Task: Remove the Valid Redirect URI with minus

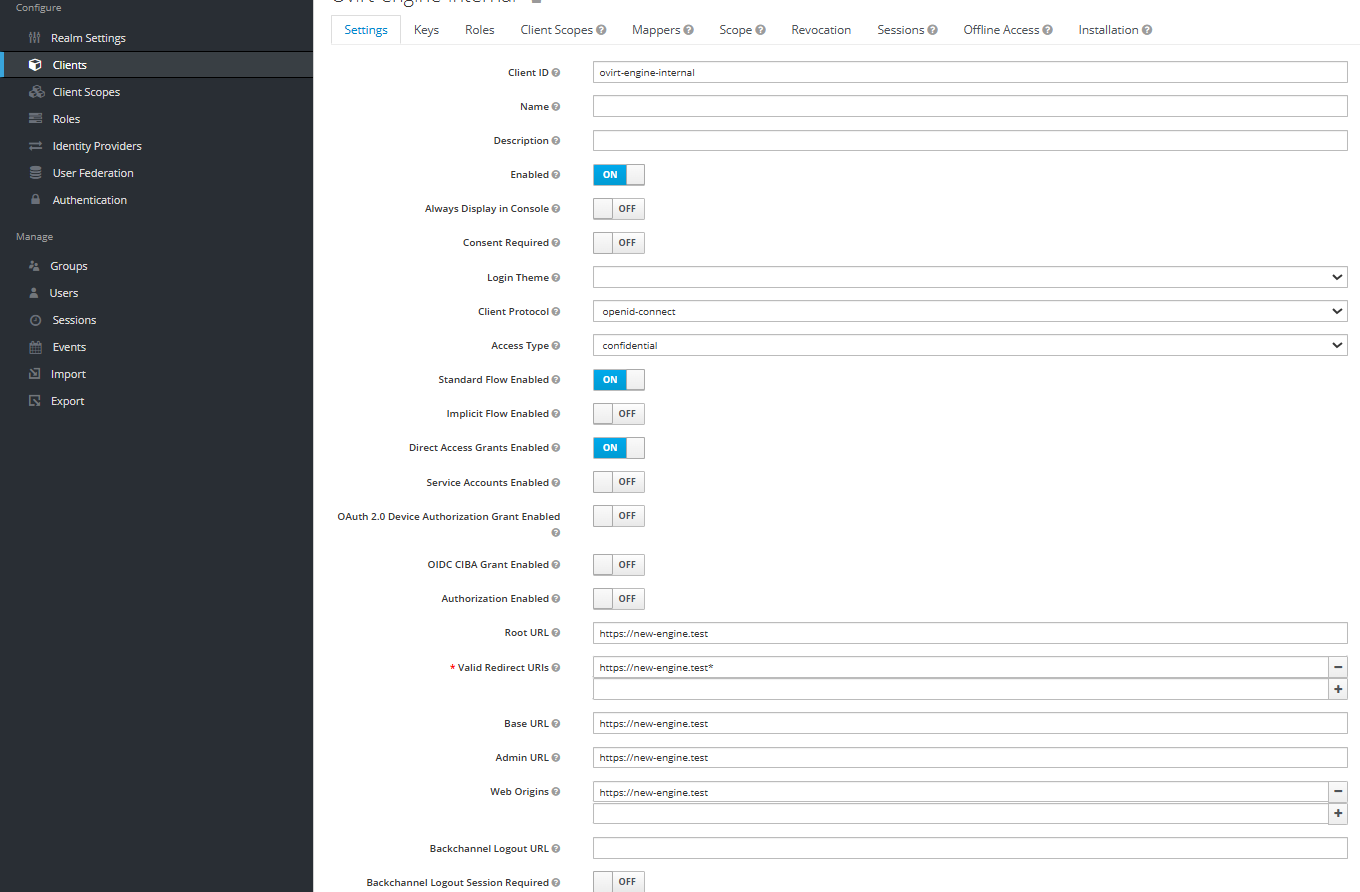Action: (1338, 667)
